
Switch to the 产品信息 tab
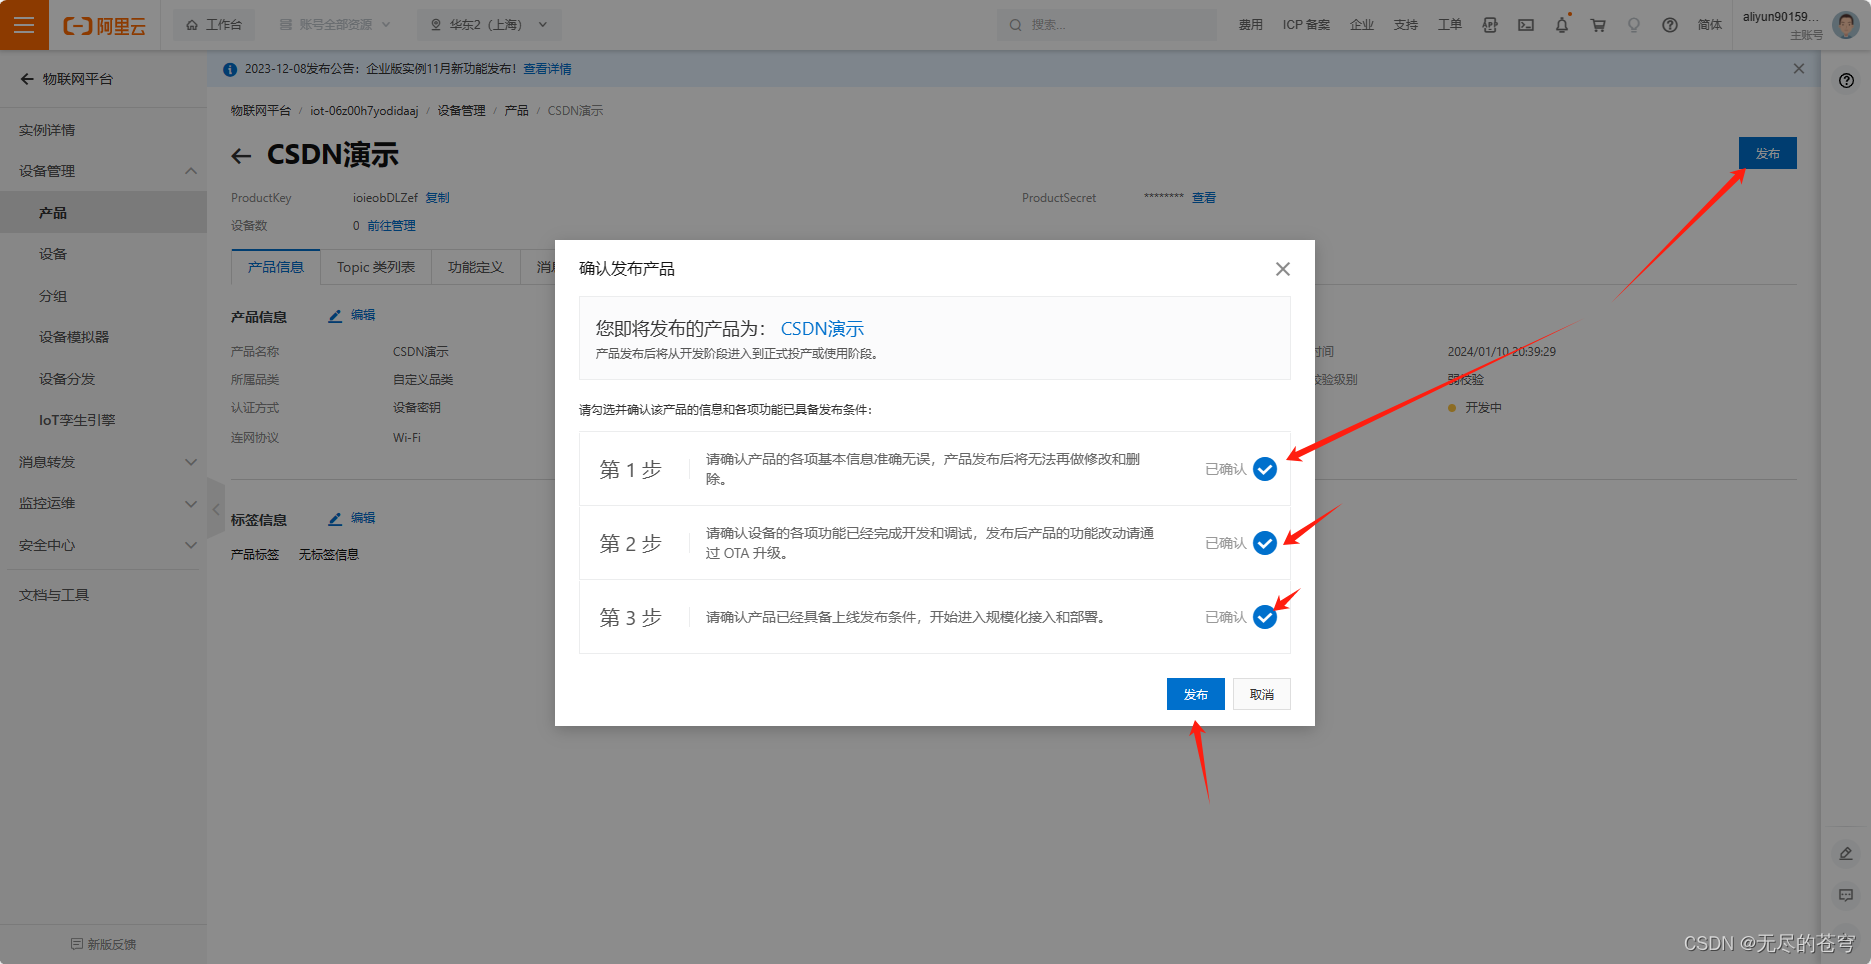click(276, 267)
